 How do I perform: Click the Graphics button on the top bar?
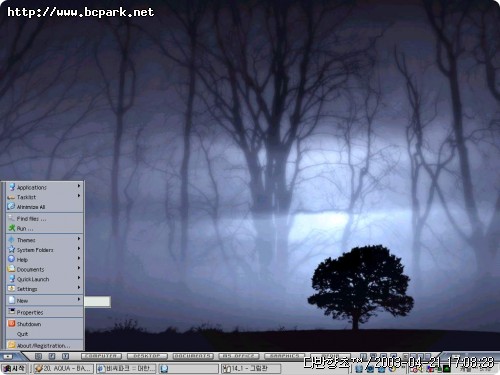pyautogui.click(x=285, y=356)
